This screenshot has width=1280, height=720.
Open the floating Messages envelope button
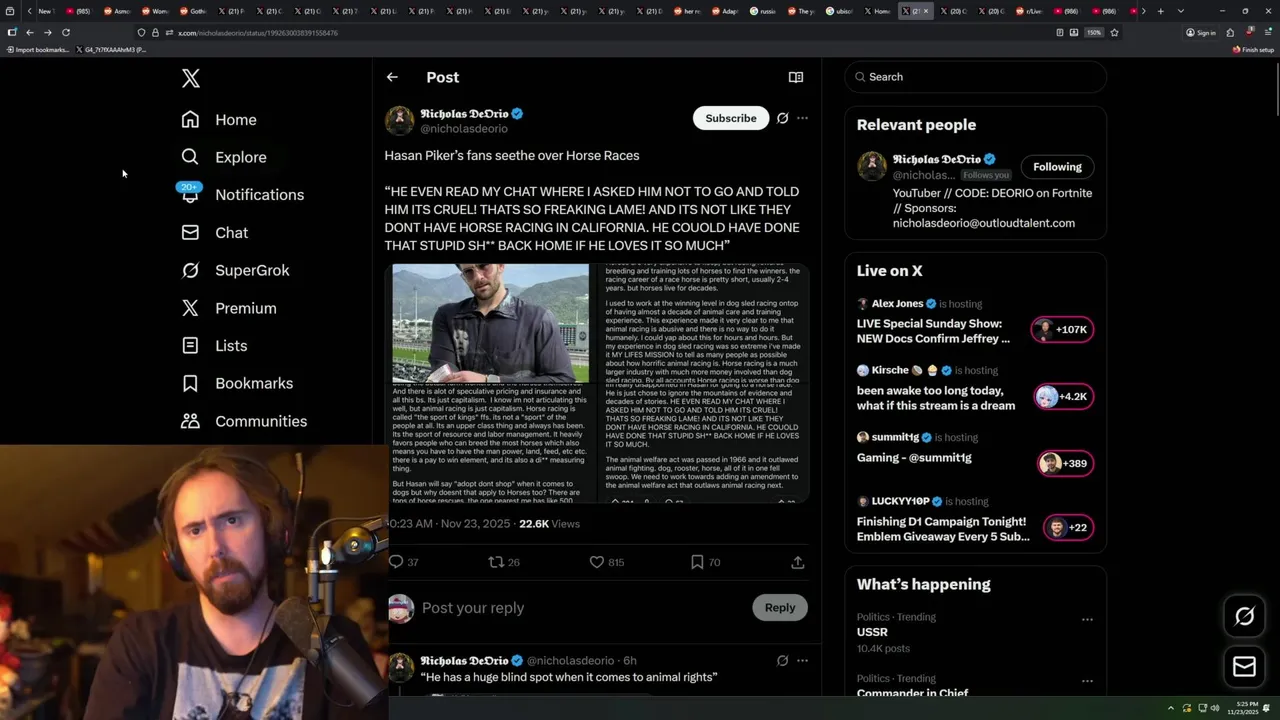(x=1244, y=667)
